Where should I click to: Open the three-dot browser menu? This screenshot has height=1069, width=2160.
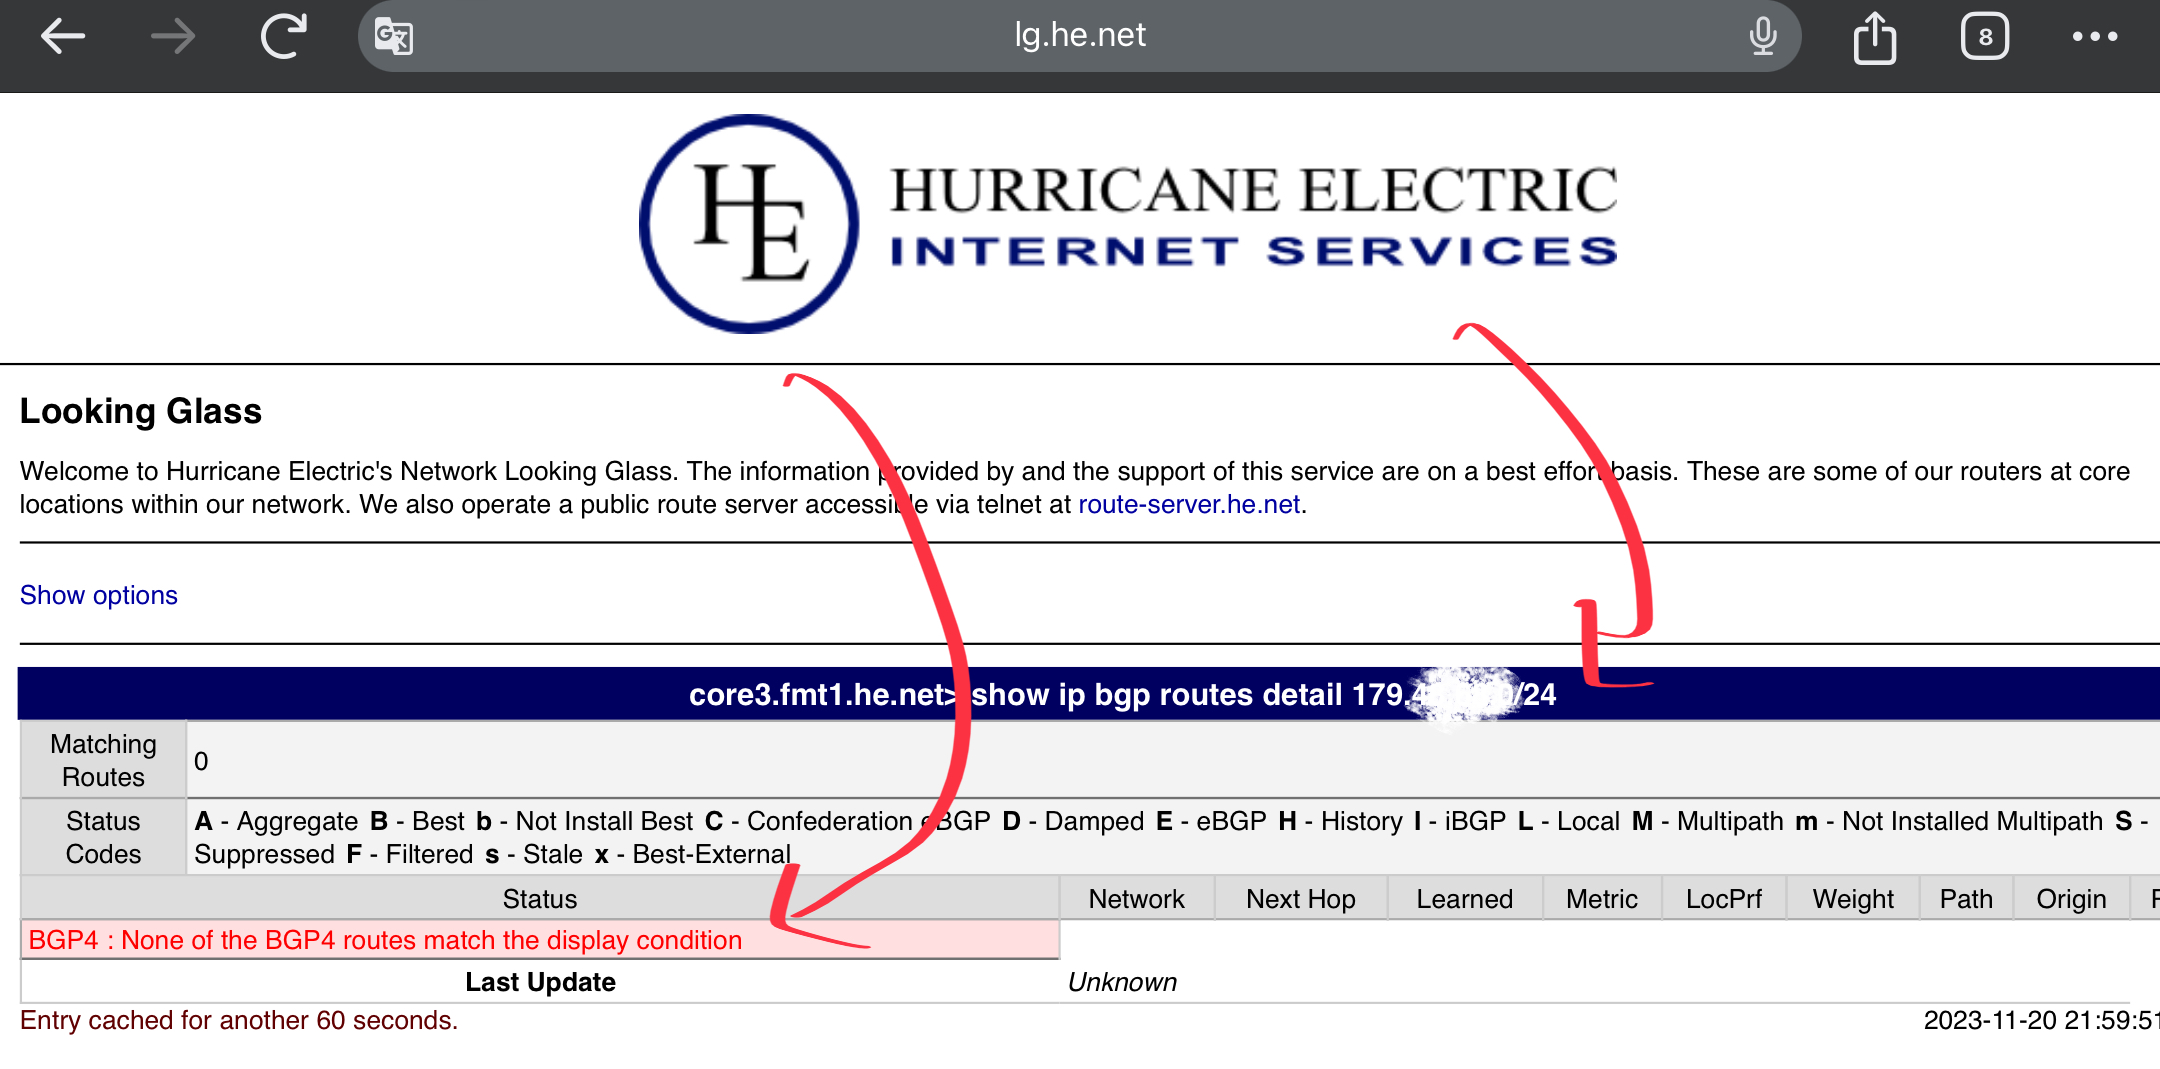(2095, 37)
